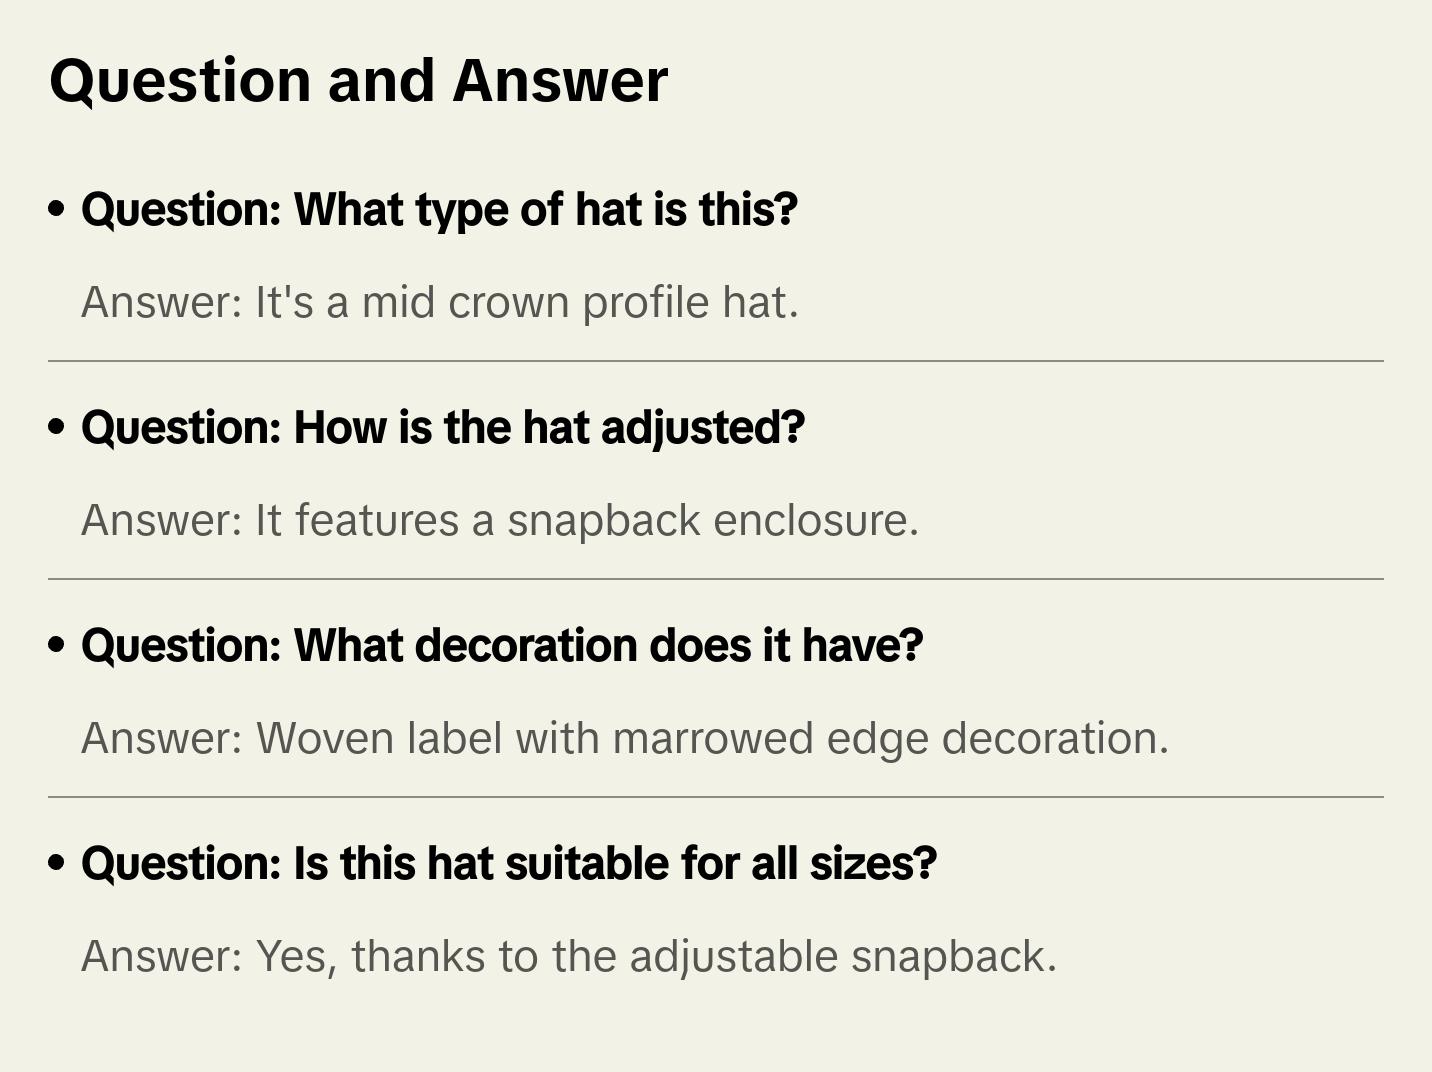
Task: Select the snapback enclosure answer text
Action: [x=499, y=520]
